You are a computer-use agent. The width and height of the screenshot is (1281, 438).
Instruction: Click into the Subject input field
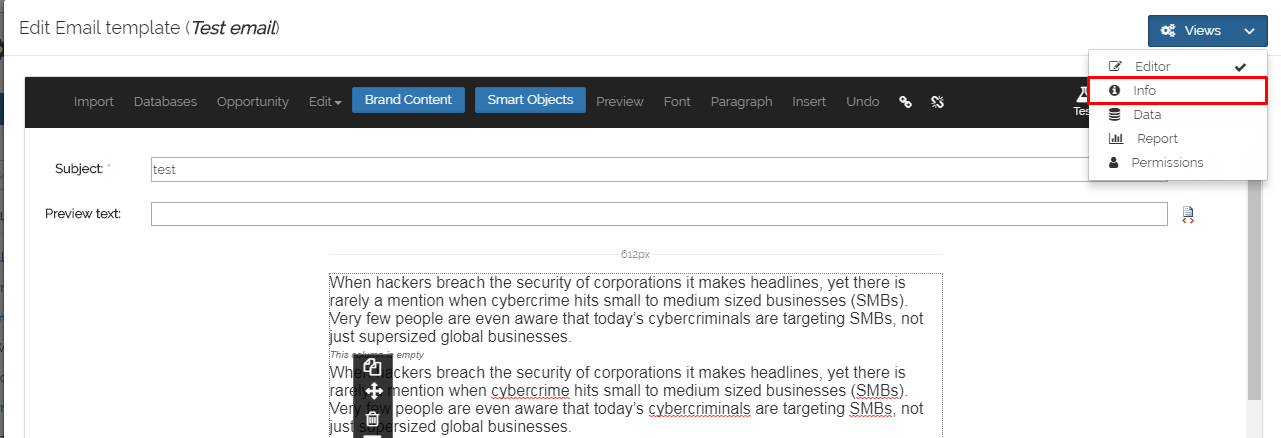(620, 169)
